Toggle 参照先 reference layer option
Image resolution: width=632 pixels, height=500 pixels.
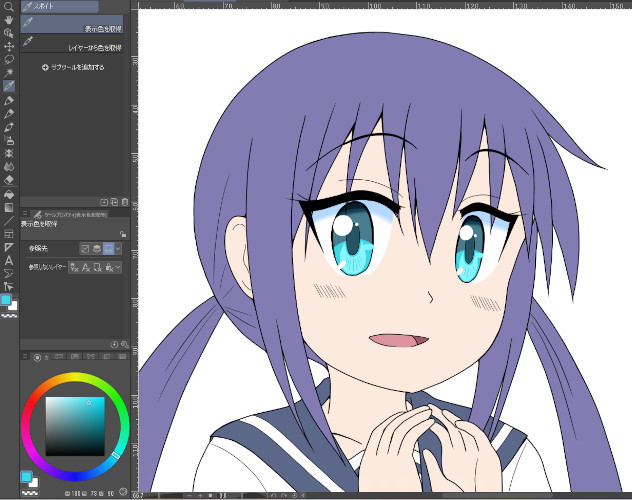[97, 249]
